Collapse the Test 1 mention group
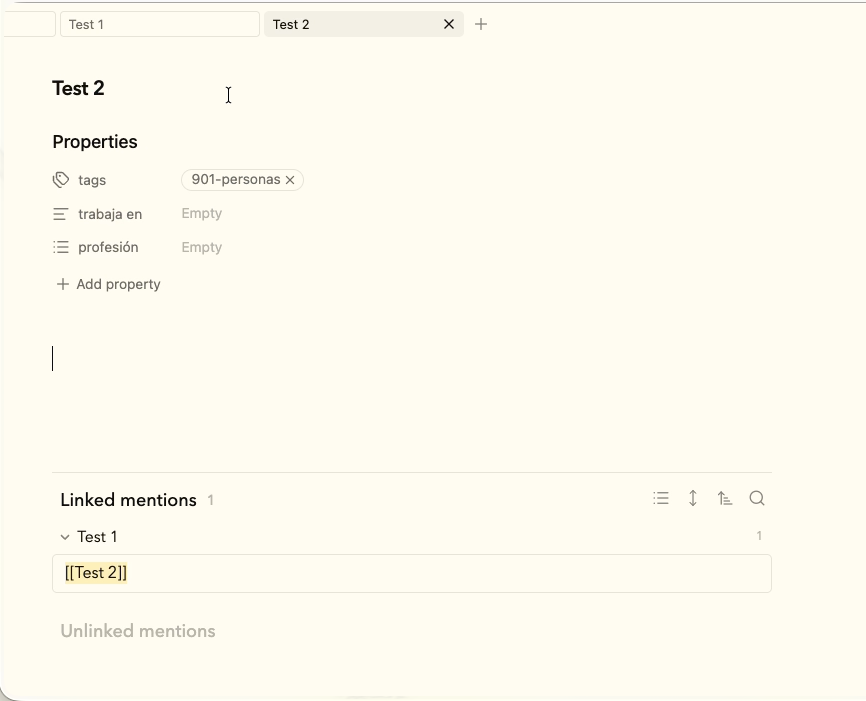 (x=65, y=537)
